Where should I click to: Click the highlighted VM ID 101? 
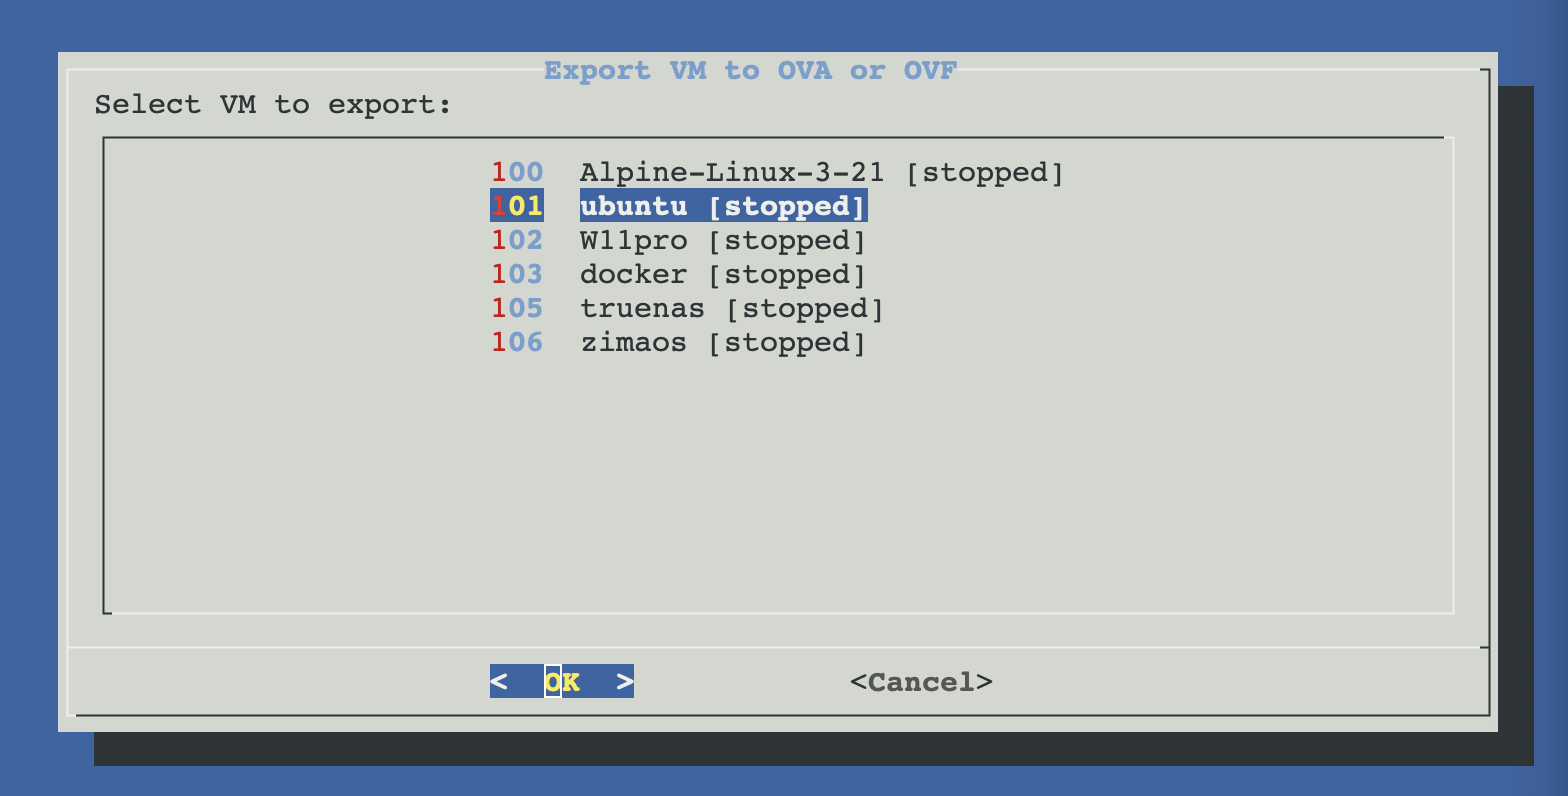click(x=517, y=207)
